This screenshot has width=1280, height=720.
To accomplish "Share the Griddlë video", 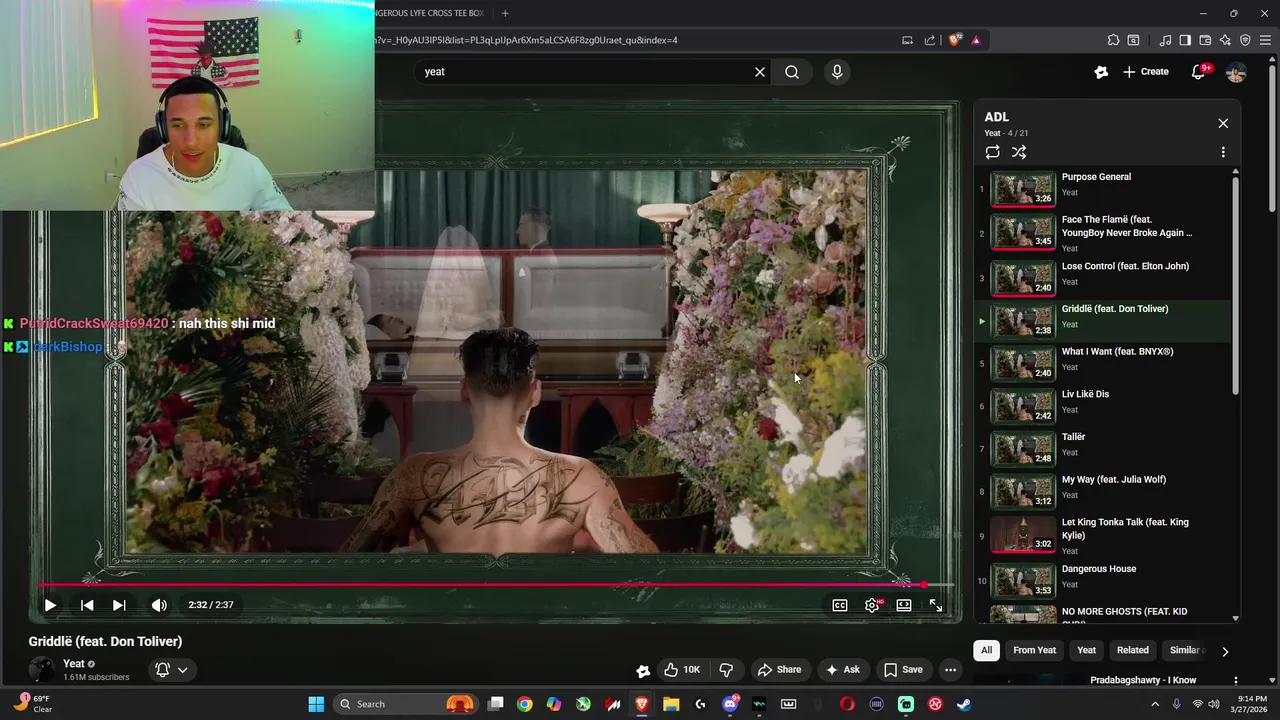I will coord(779,670).
